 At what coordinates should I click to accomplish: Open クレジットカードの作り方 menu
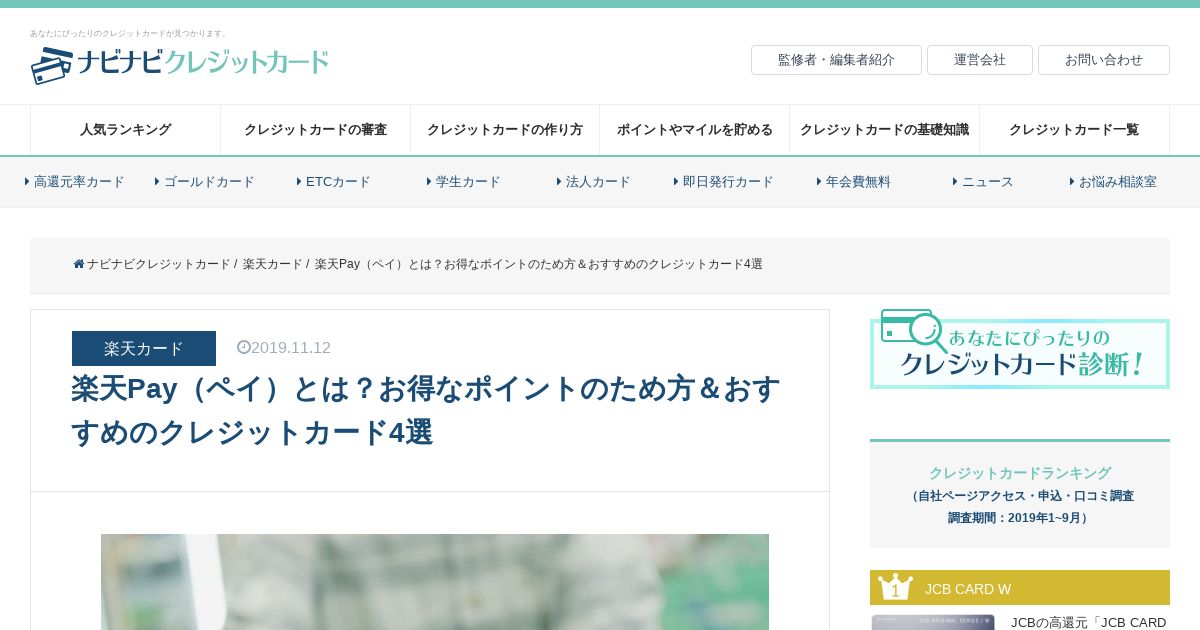pyautogui.click(x=505, y=130)
